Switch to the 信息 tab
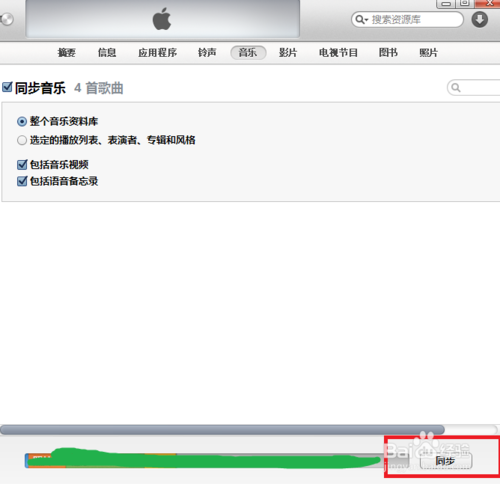Screen dimensions: 500x484 (107, 53)
